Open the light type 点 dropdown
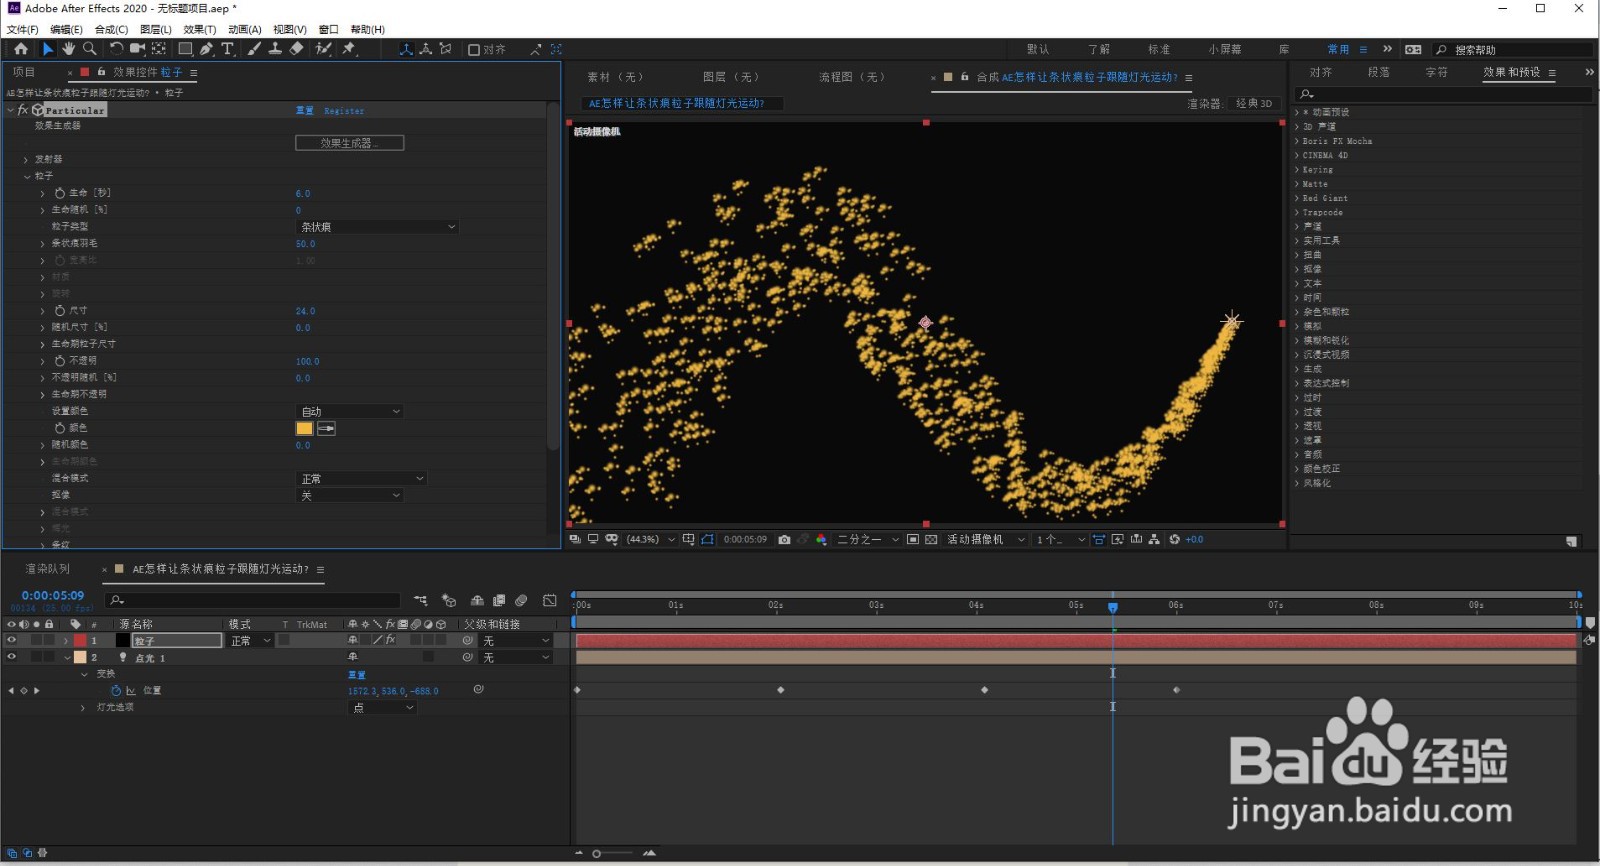This screenshot has height=866, width=1600. (382, 707)
